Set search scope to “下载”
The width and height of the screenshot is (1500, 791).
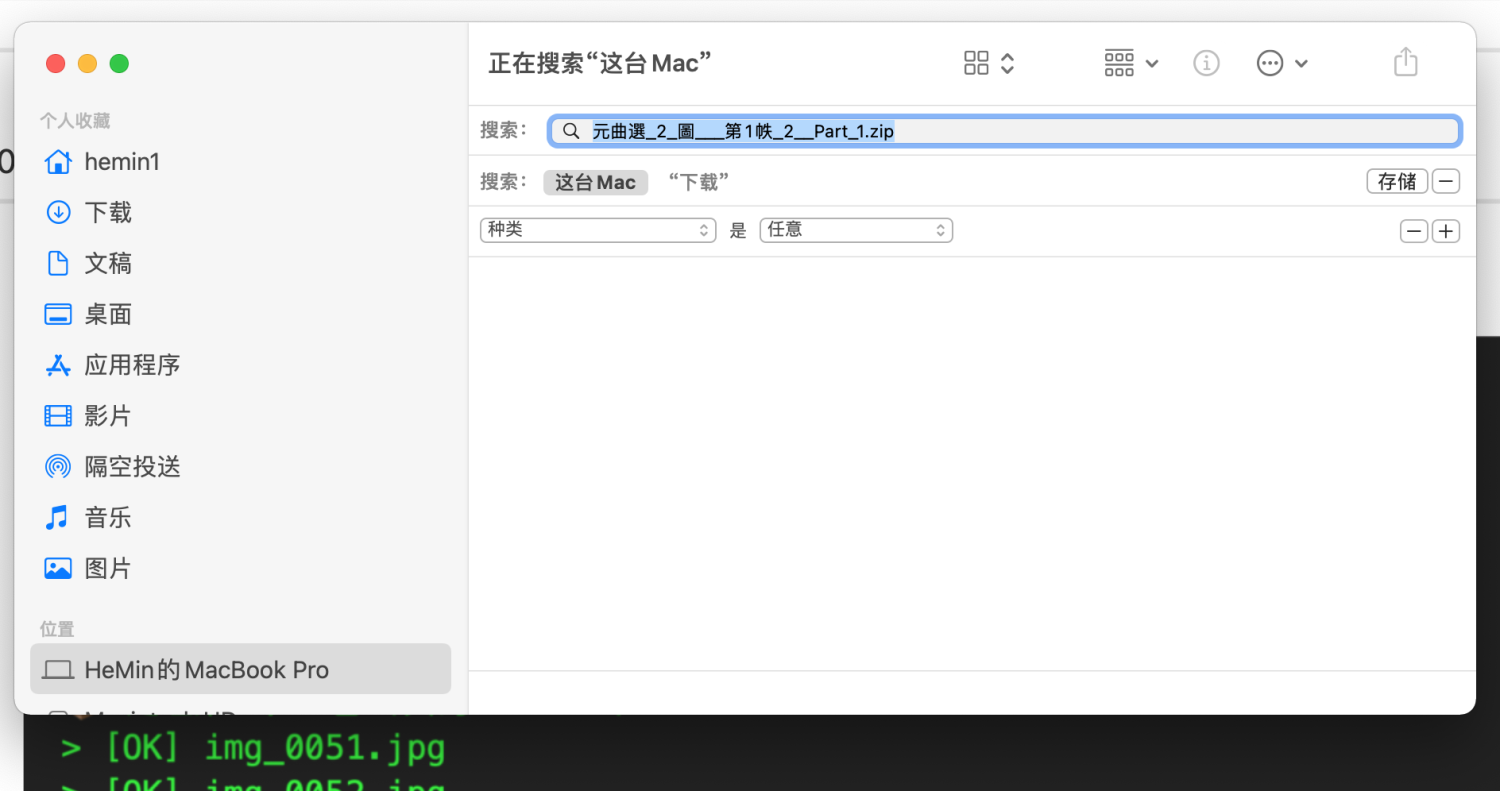[x=698, y=182]
